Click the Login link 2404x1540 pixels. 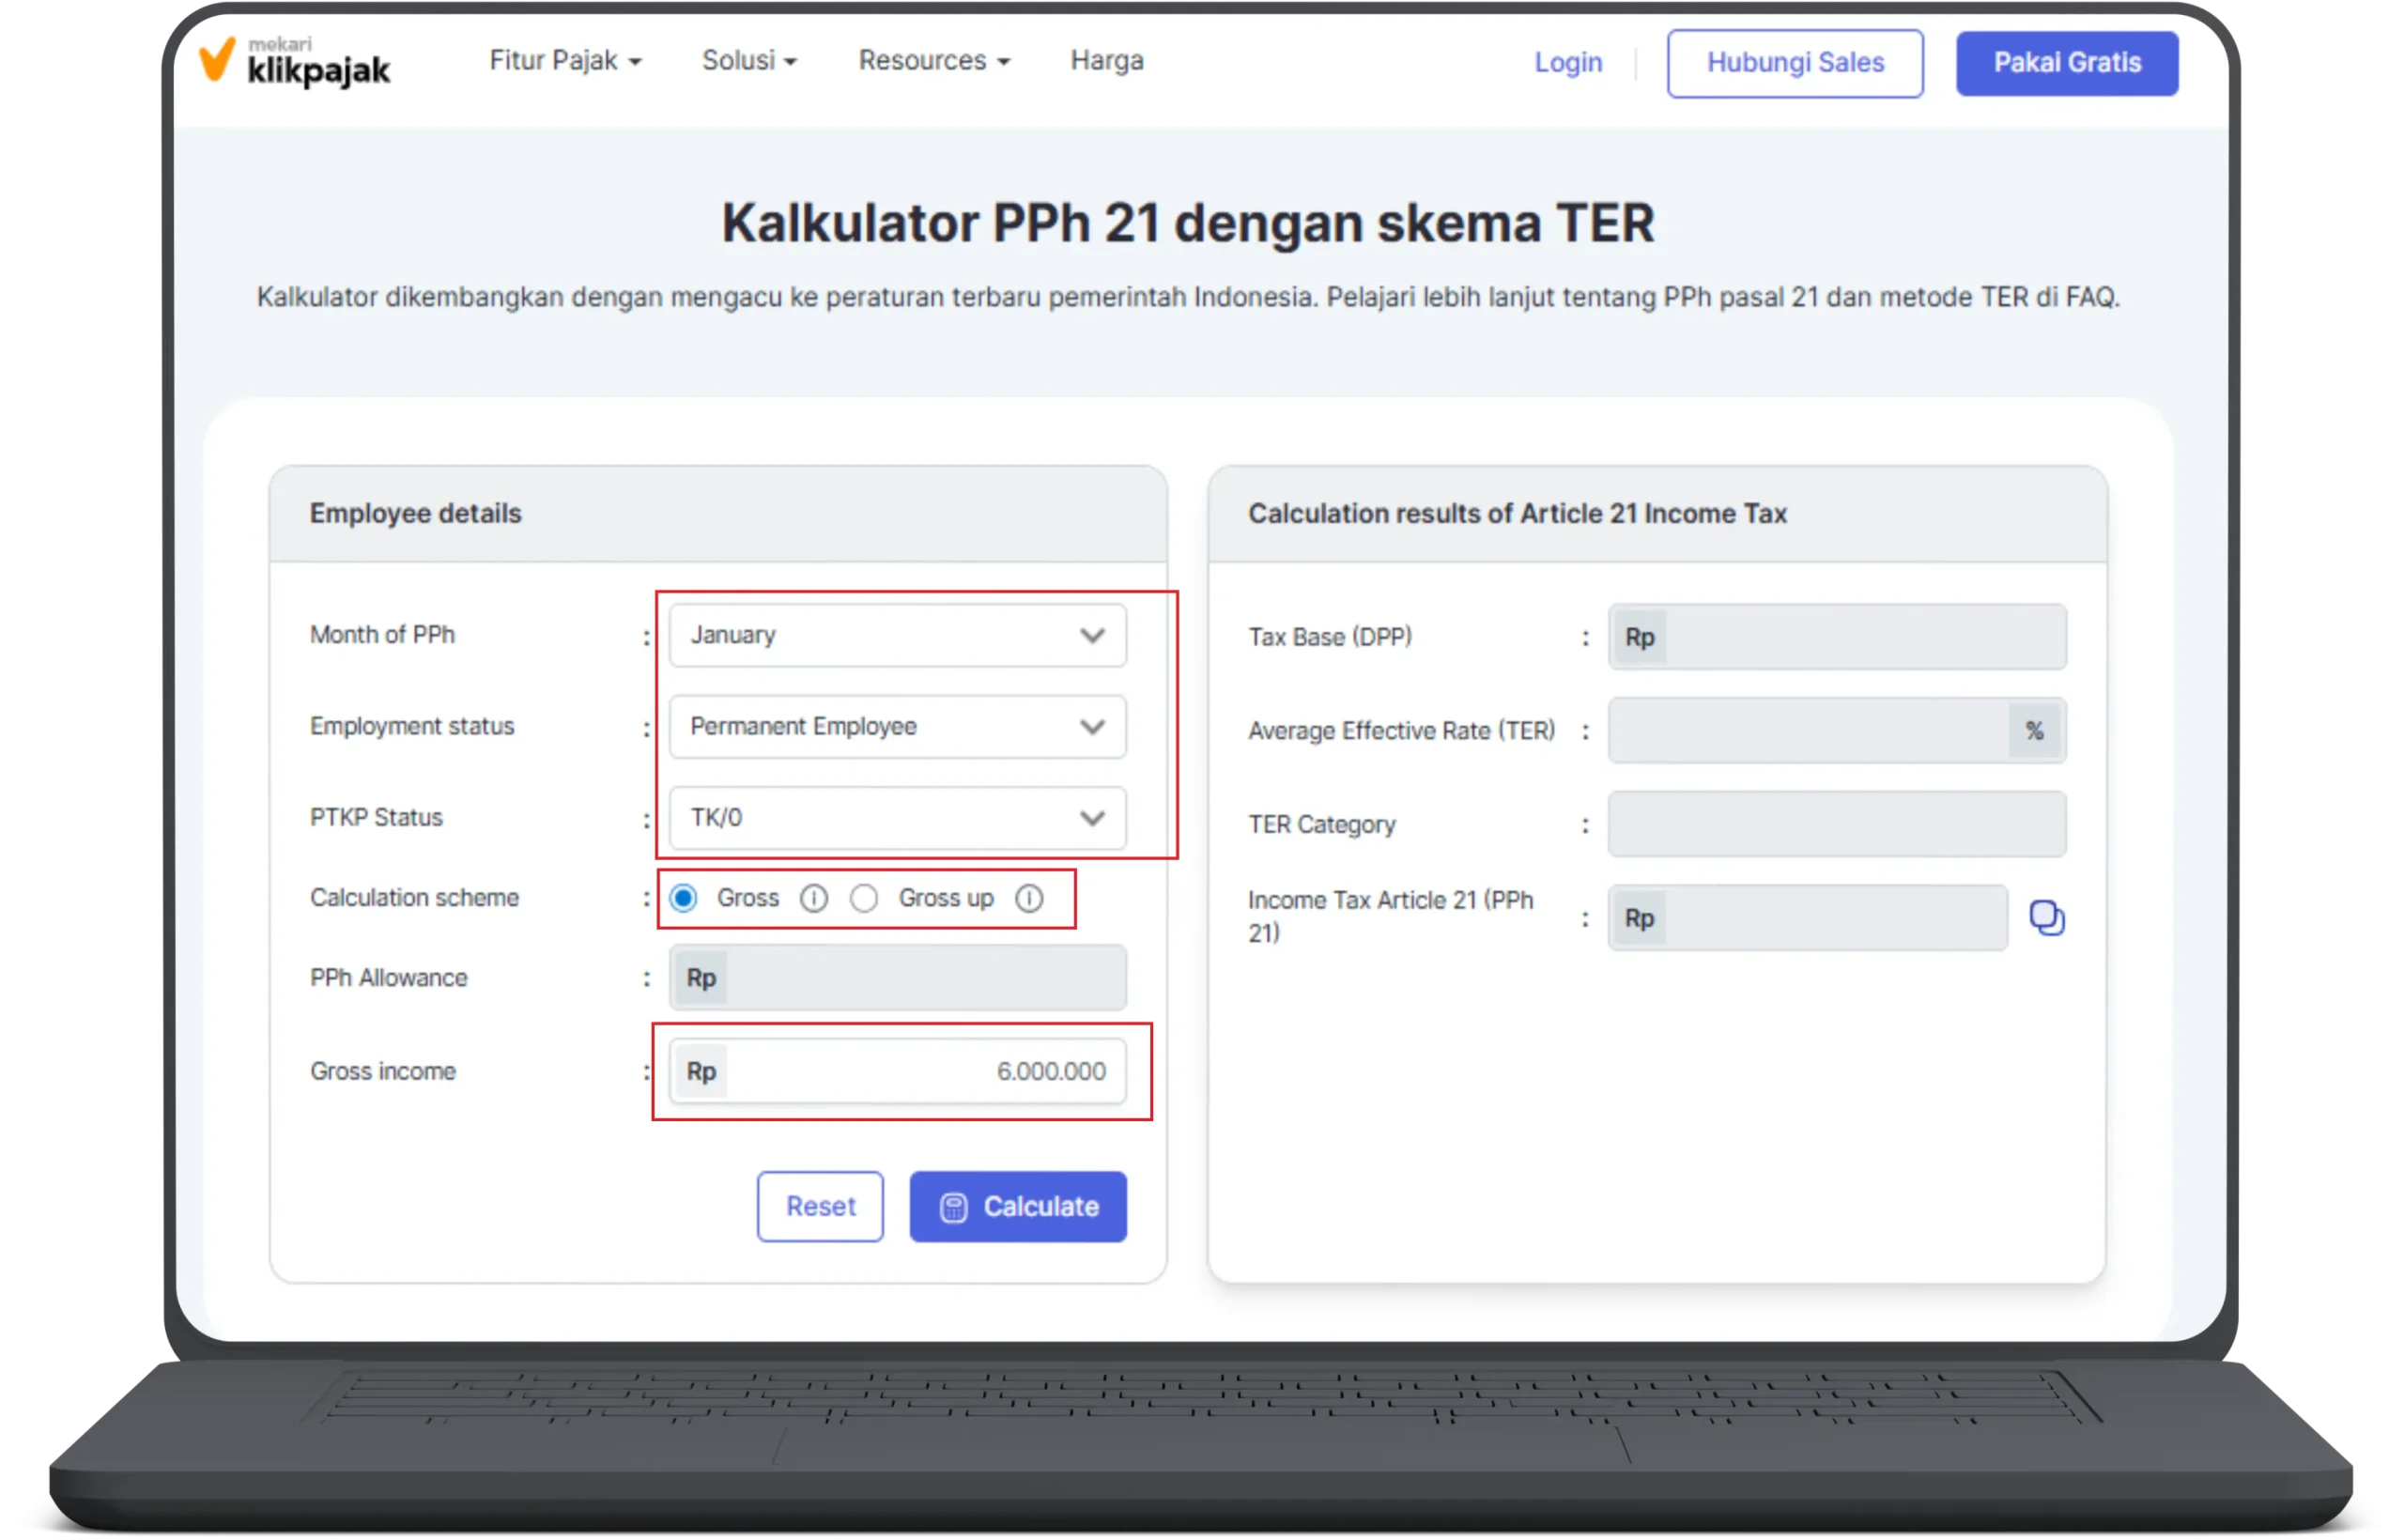click(1568, 62)
